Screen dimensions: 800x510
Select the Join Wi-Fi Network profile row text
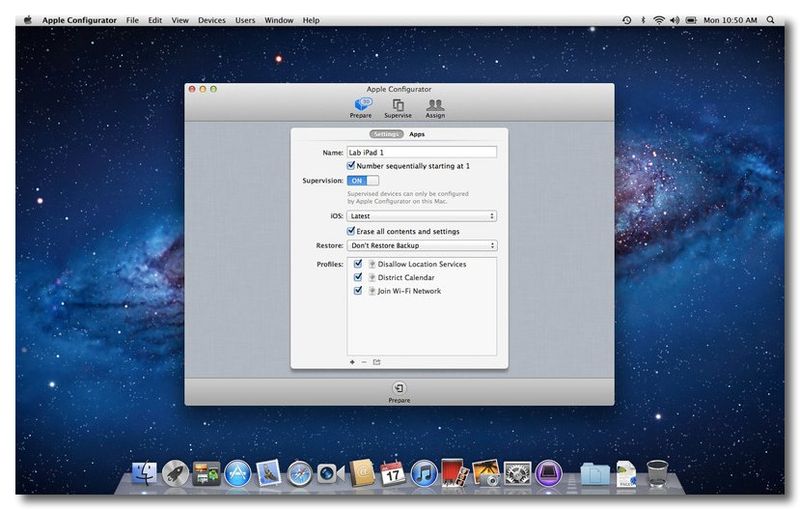409,291
